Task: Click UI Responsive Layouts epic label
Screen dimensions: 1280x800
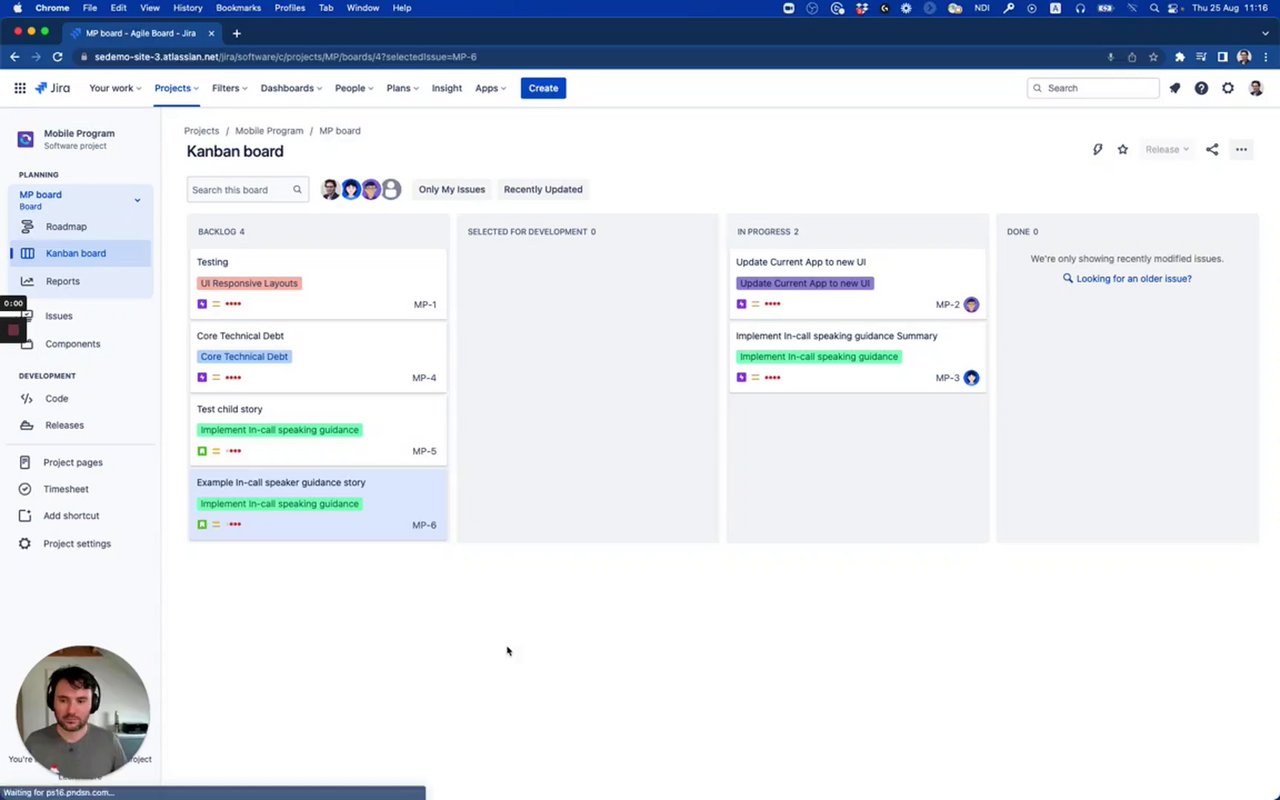Action: tap(249, 283)
